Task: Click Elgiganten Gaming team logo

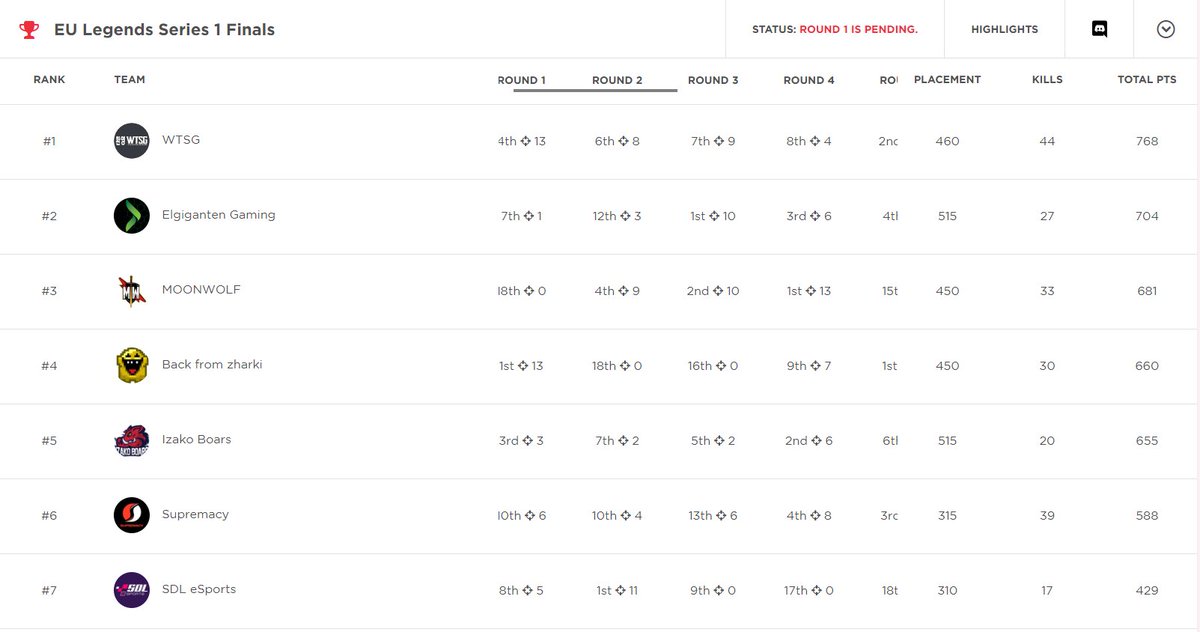Action: 132,216
